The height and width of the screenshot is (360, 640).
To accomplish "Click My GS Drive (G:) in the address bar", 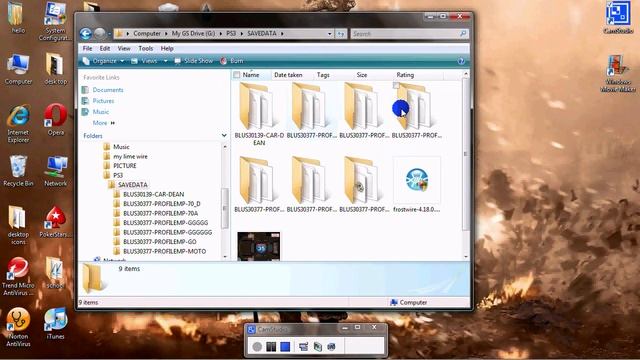I will pyautogui.click(x=193, y=33).
